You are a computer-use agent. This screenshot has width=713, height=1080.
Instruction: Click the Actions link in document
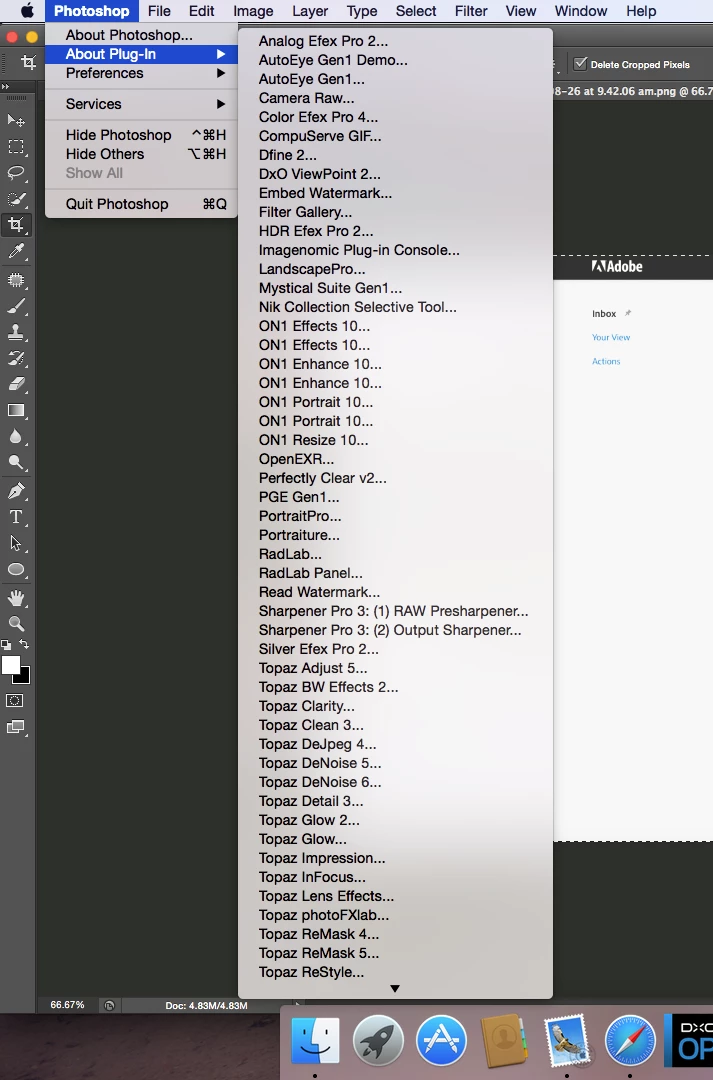click(x=606, y=361)
